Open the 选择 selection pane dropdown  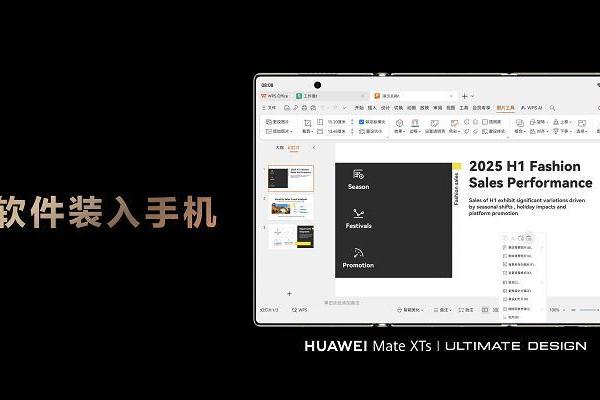582,126
